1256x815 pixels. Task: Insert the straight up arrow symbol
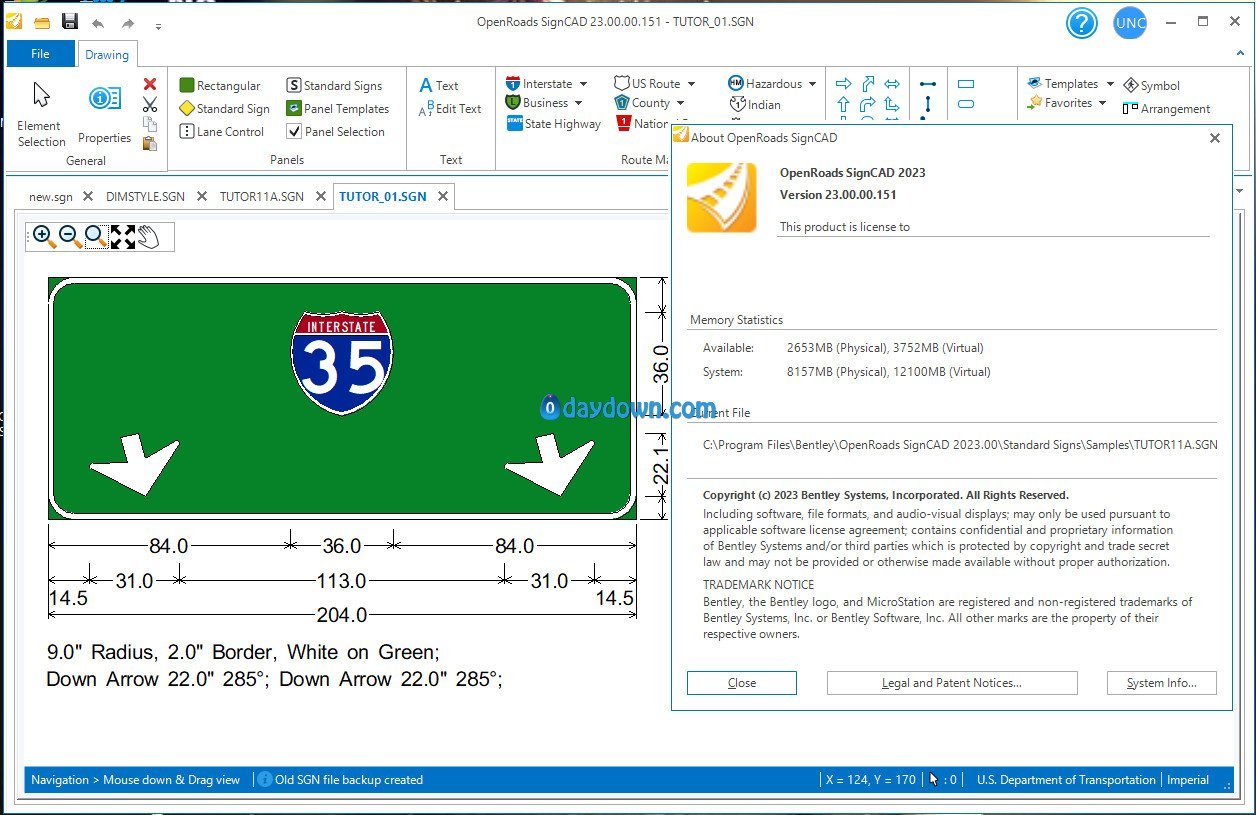pos(843,104)
